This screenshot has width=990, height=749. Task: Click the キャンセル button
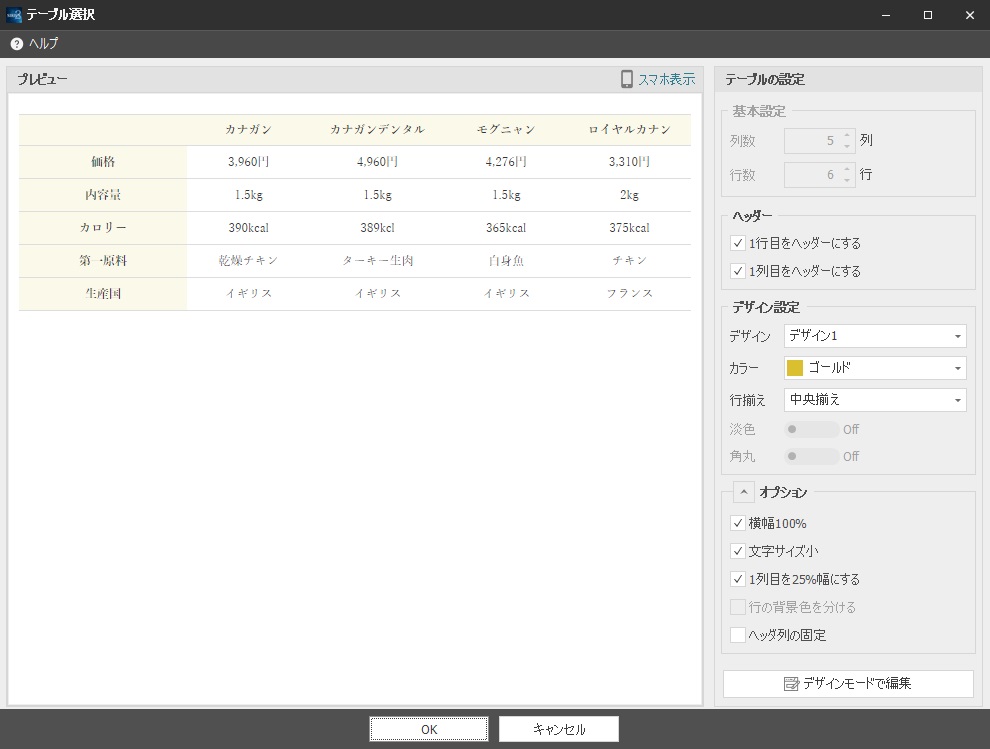559,729
